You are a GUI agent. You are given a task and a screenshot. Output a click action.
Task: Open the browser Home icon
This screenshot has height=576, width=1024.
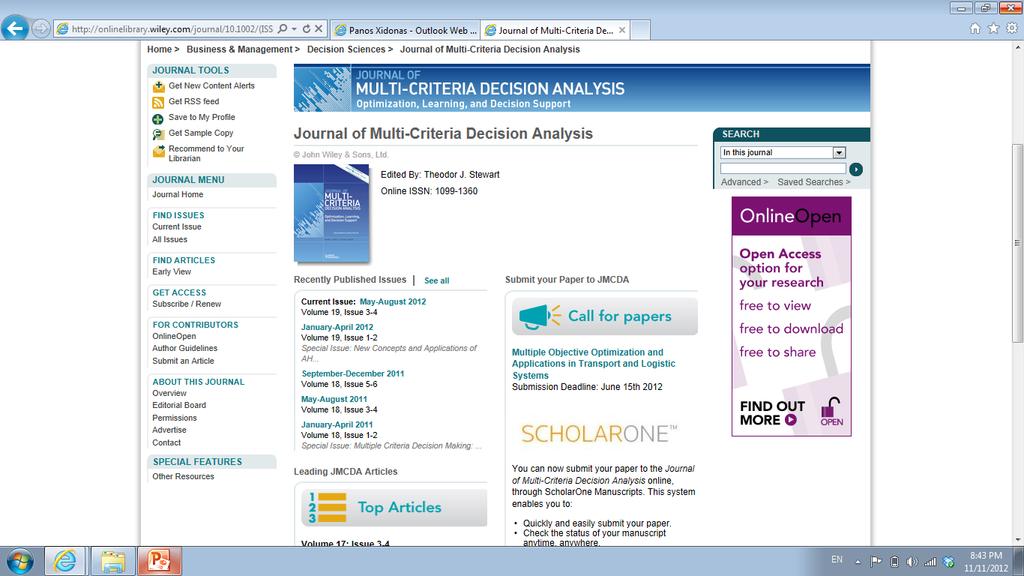click(x=975, y=28)
